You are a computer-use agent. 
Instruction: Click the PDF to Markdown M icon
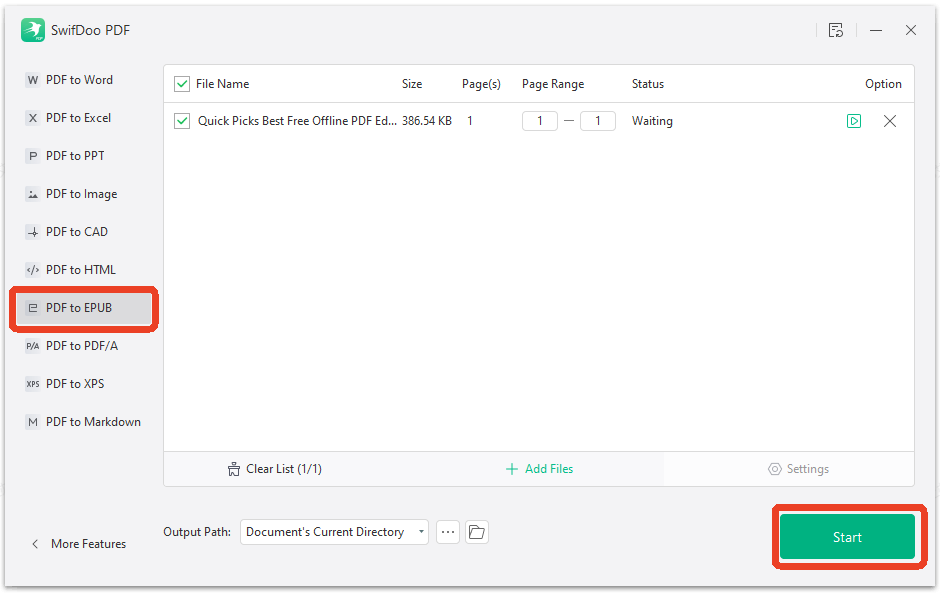[x=33, y=422]
